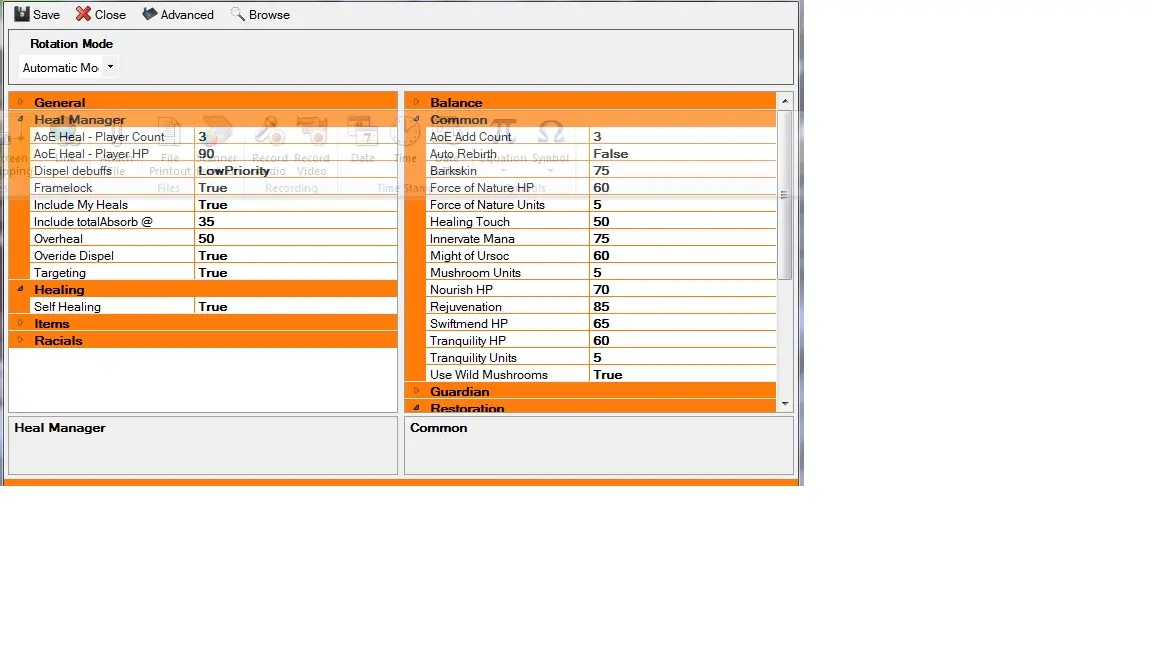
Task: Expand the Balance section
Action: [416, 102]
